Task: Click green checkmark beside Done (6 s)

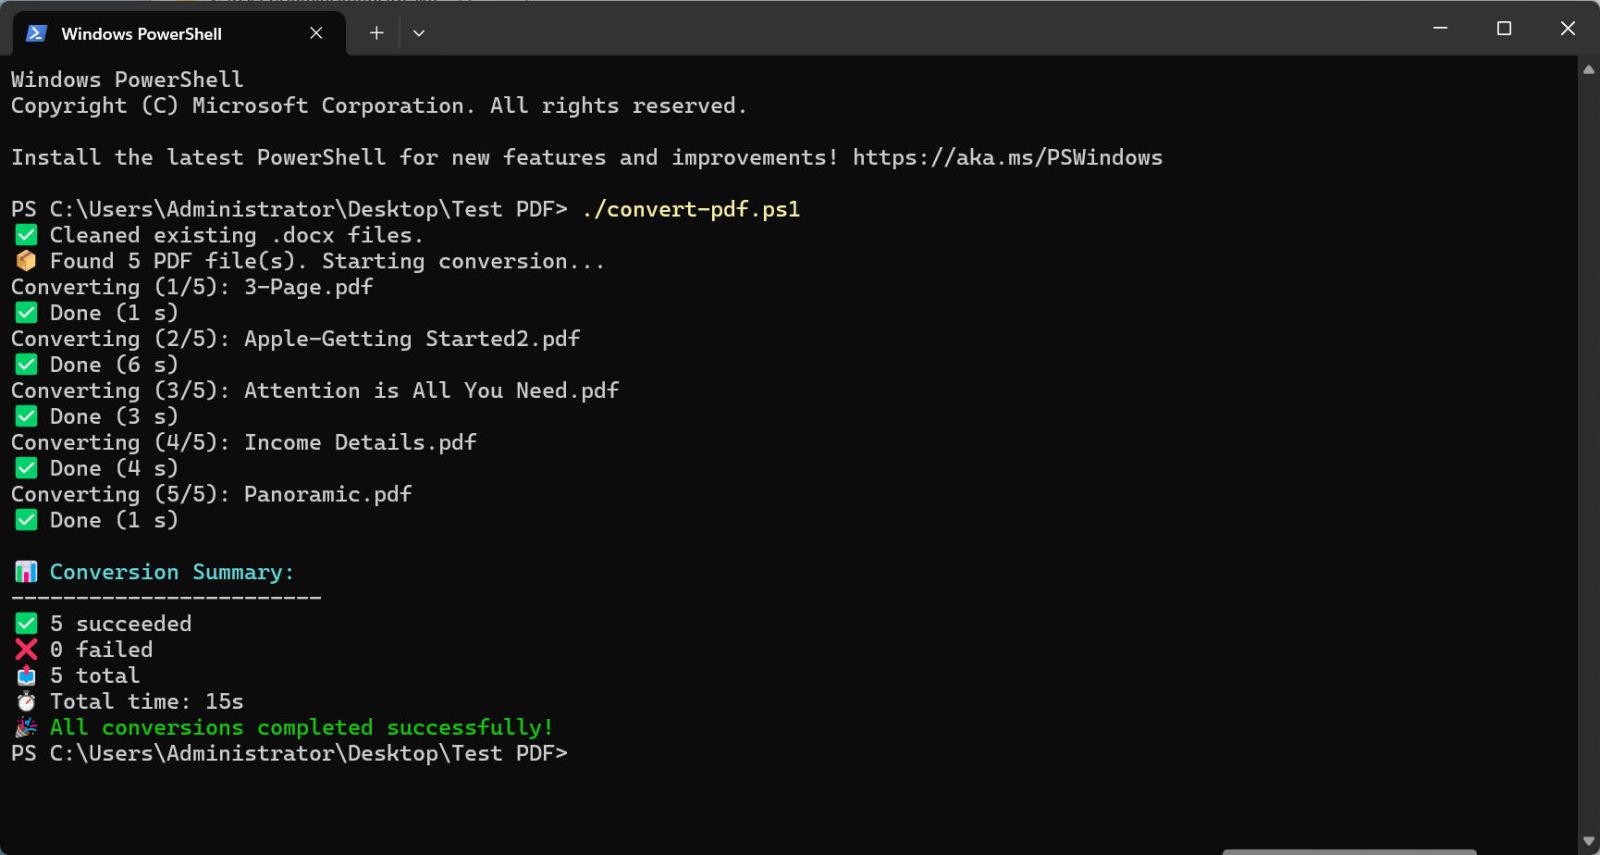Action: (x=26, y=365)
